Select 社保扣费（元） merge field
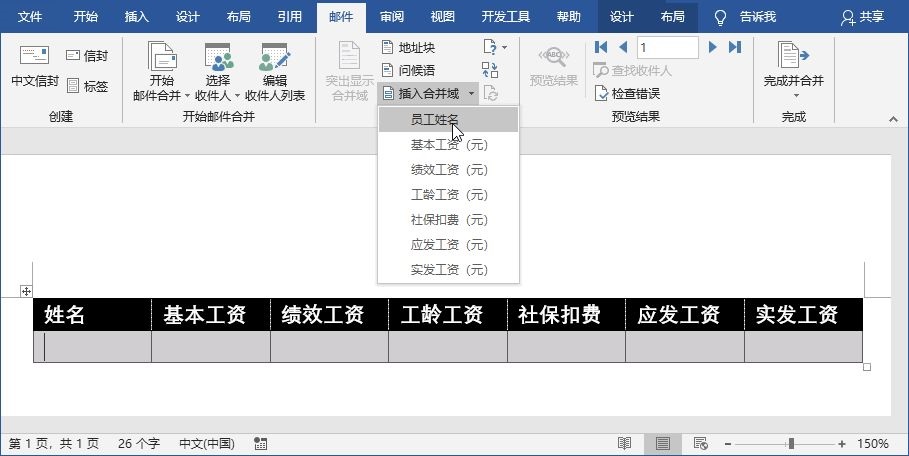Viewport: 909px width, 456px height. (448, 220)
